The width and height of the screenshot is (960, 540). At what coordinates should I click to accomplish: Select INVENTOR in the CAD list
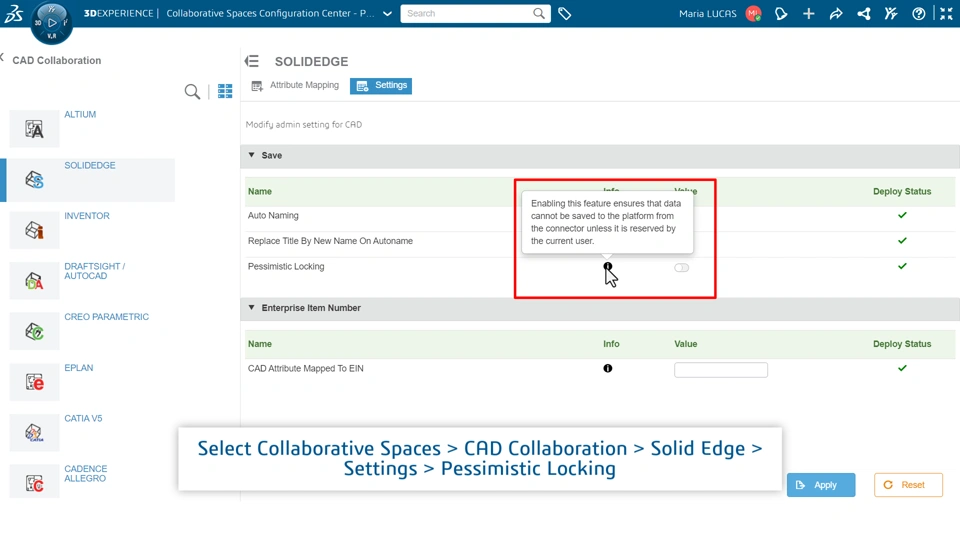coord(87,216)
